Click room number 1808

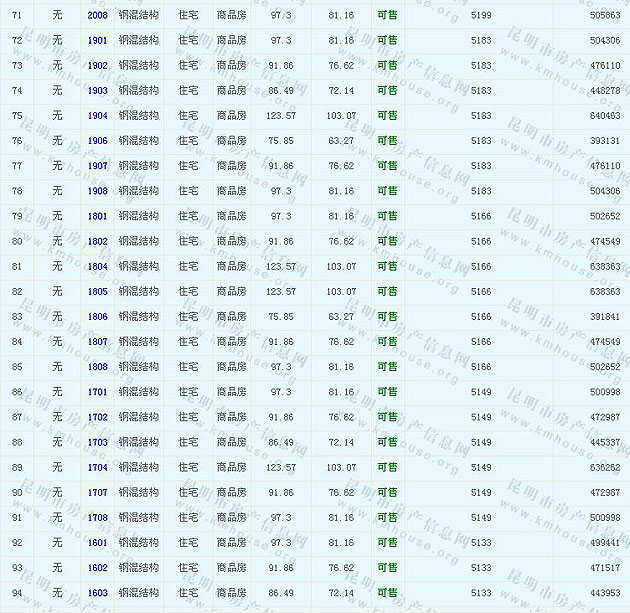pyautogui.click(x=97, y=367)
